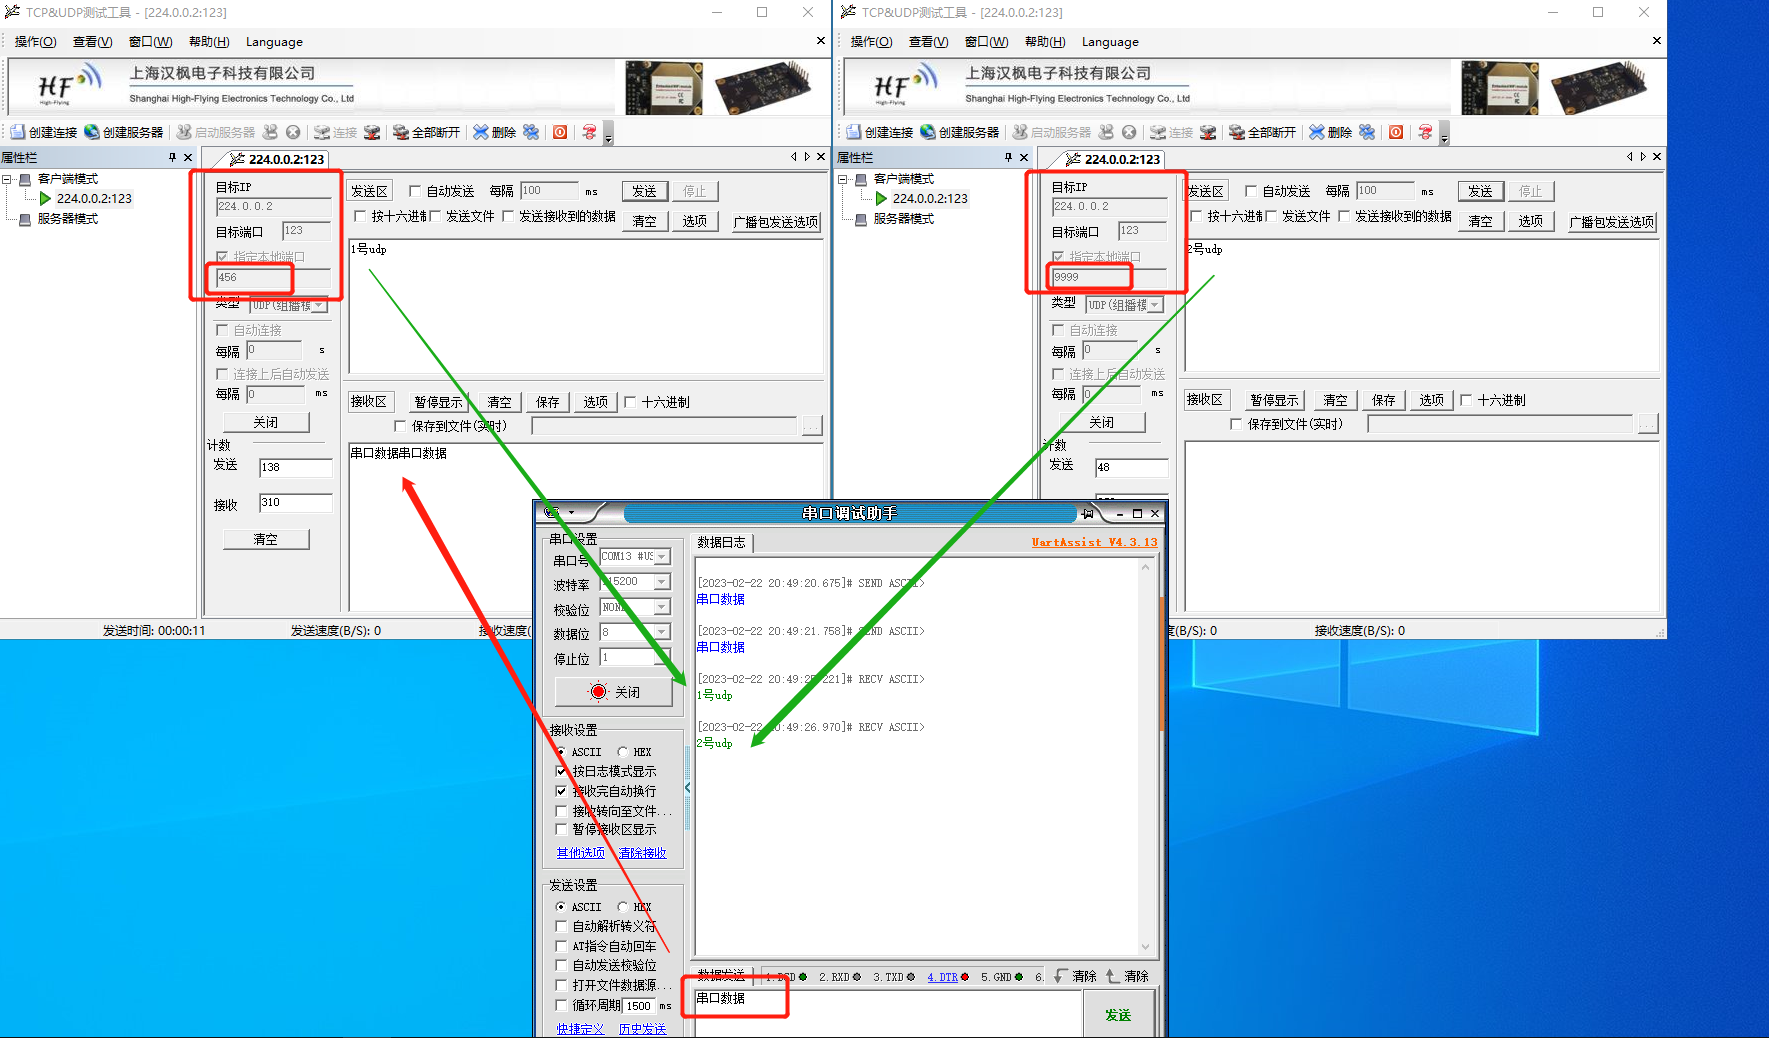Click 全部断开 in the right TCP&UDP window toolbar
1769x1038 pixels.
click(x=1262, y=132)
